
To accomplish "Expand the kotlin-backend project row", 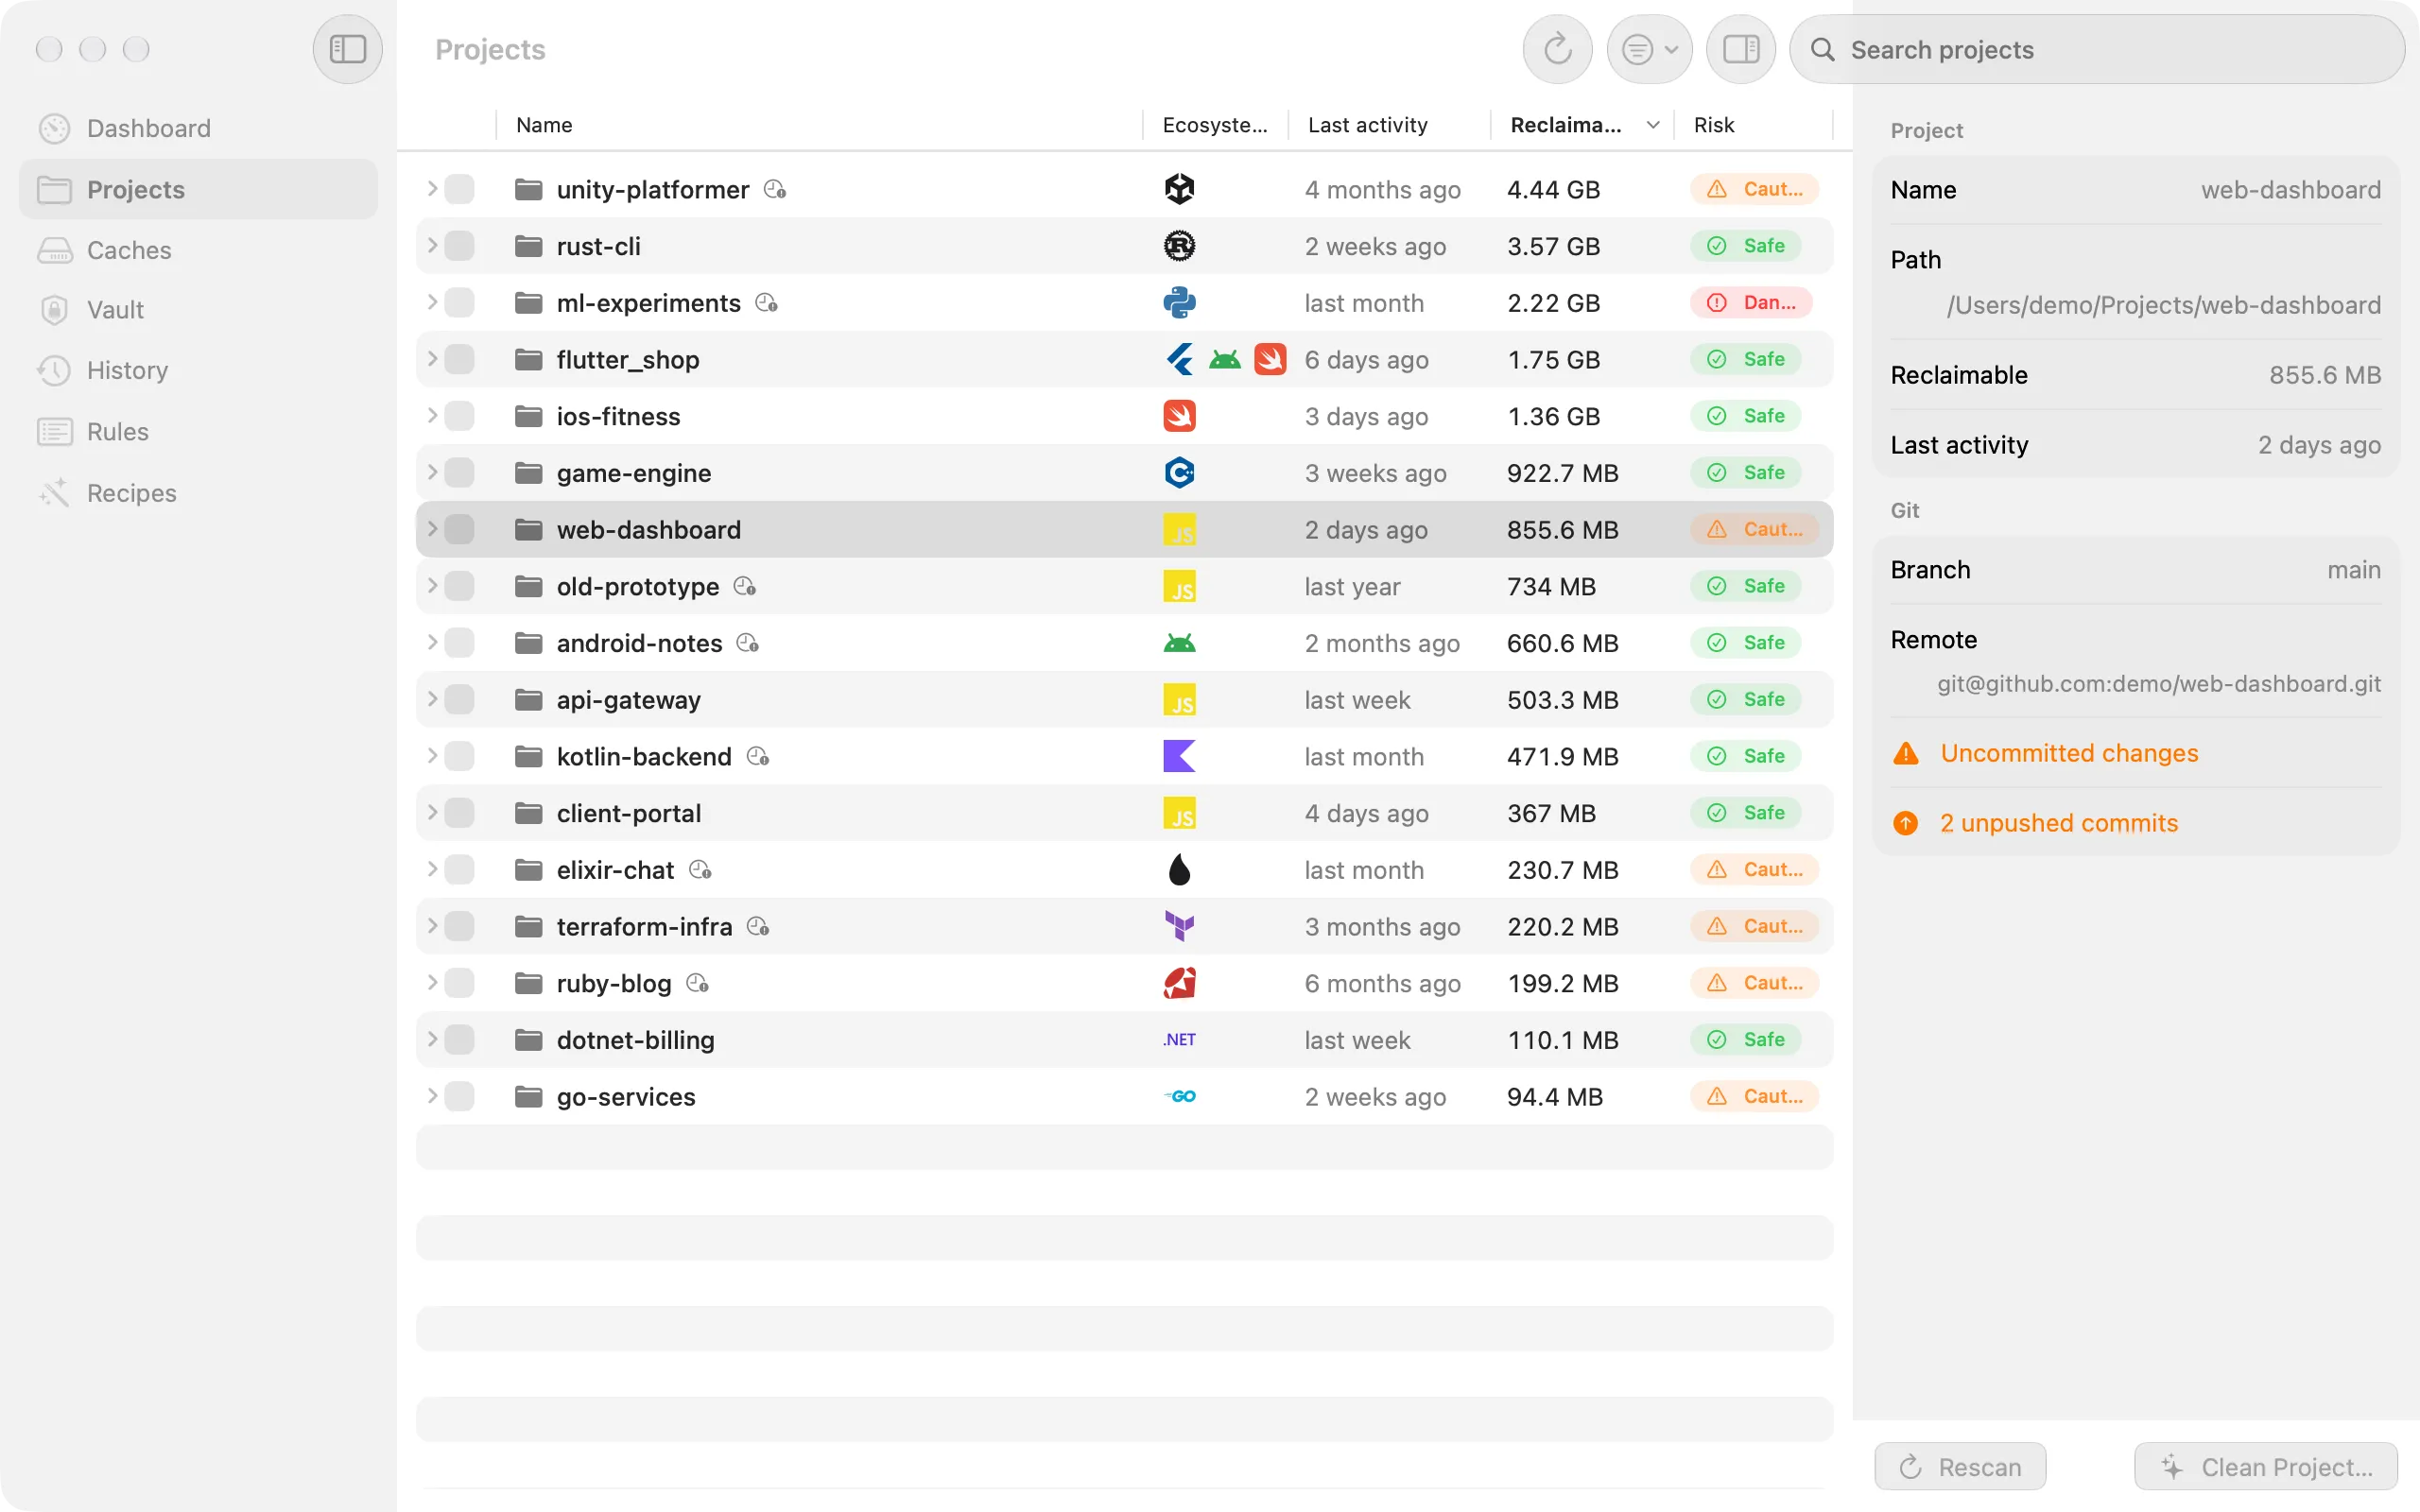I will (432, 755).
